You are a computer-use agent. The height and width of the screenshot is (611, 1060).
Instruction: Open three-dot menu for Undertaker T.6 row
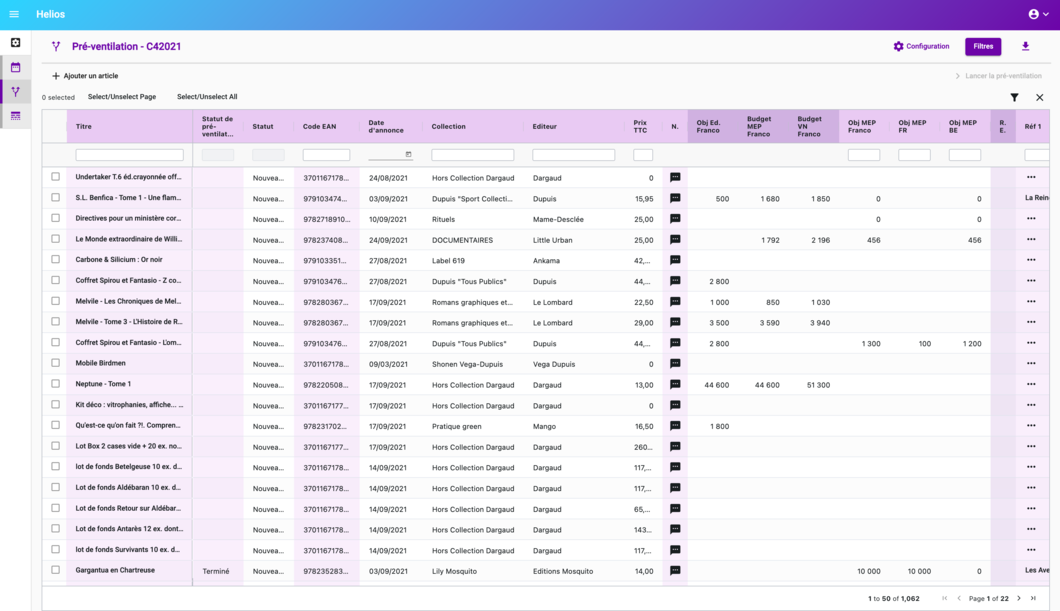(x=1031, y=178)
